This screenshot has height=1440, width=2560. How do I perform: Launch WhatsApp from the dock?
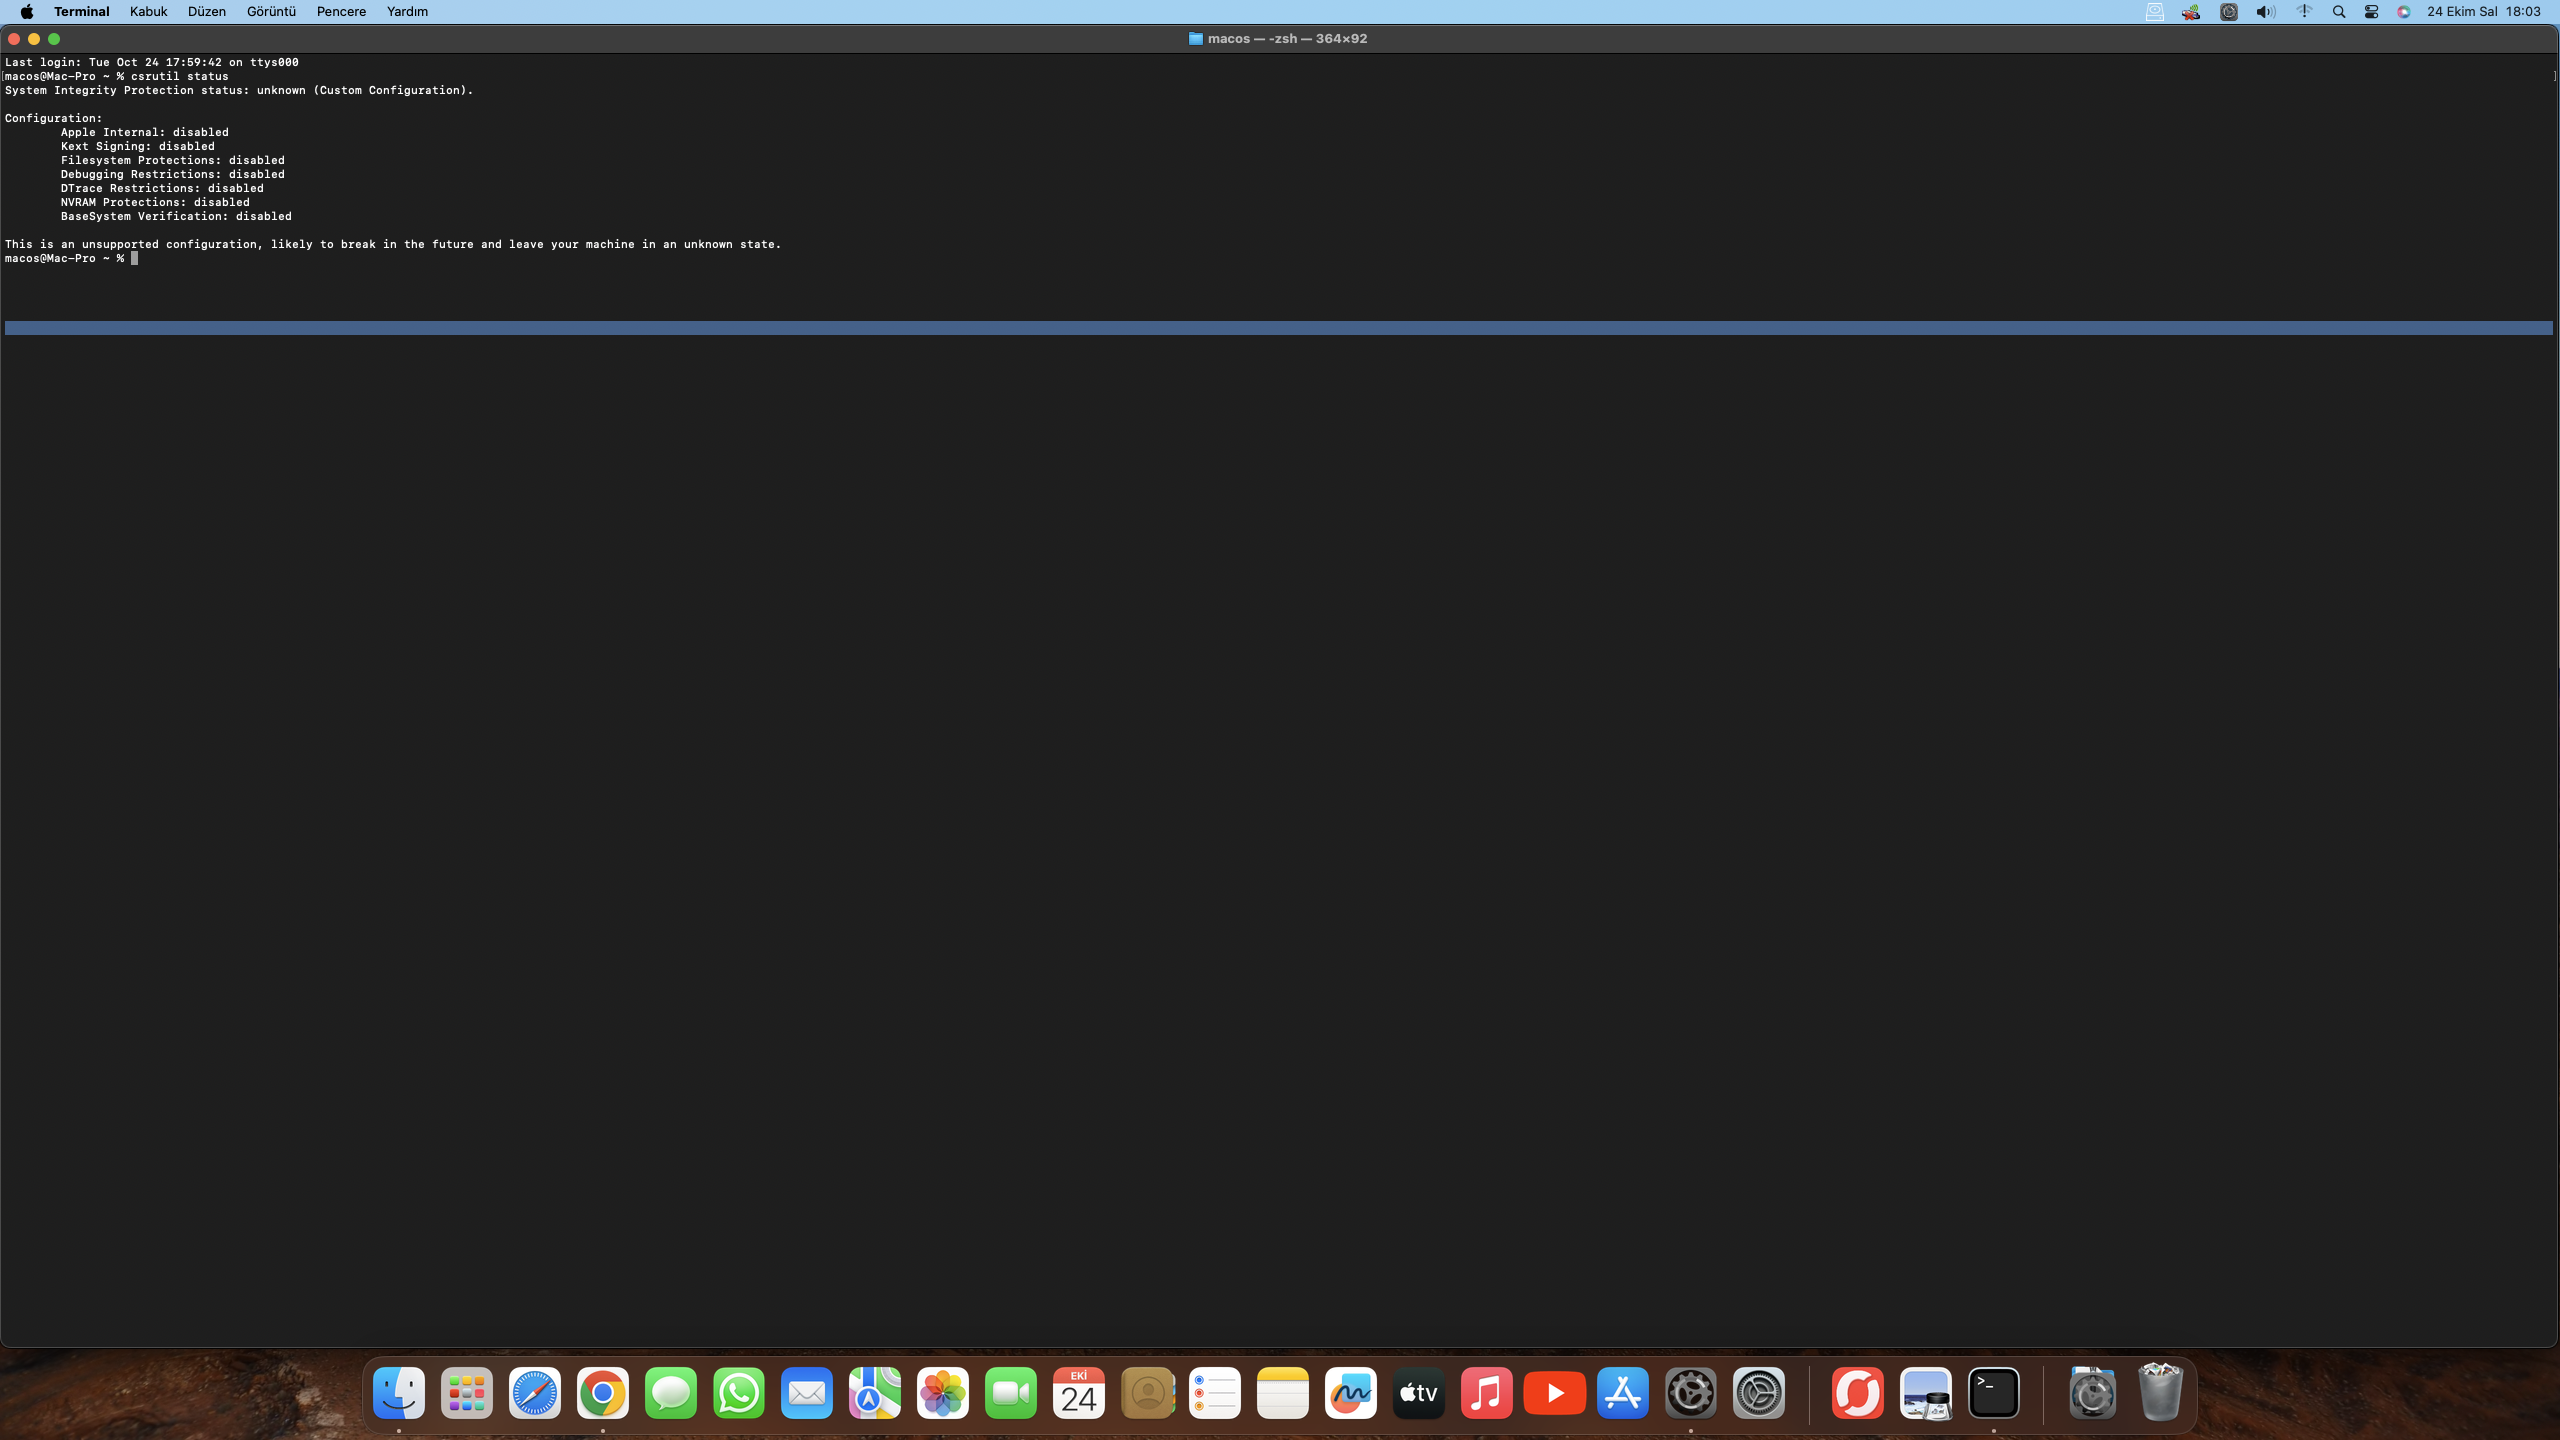739,1393
